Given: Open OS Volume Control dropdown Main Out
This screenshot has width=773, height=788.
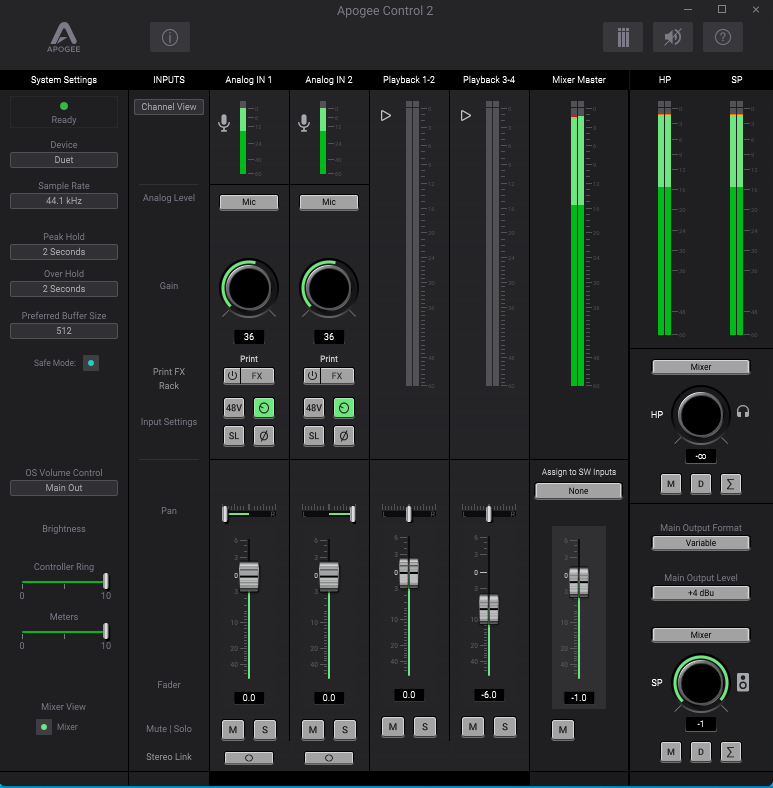Looking at the screenshot, I should tap(64, 488).
